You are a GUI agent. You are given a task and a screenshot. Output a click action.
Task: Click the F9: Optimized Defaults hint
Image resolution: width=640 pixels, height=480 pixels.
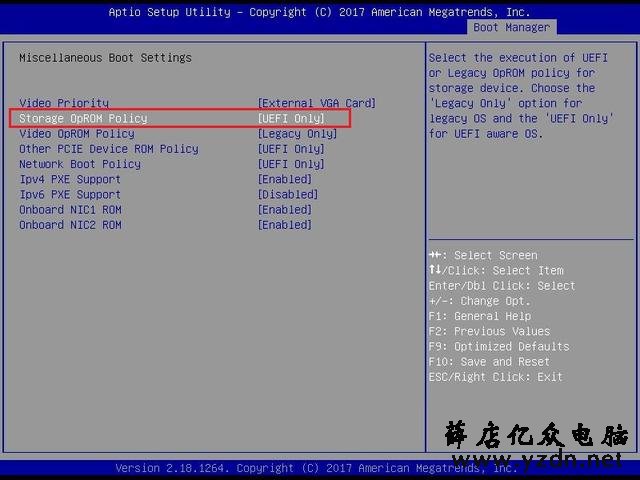[499, 347]
